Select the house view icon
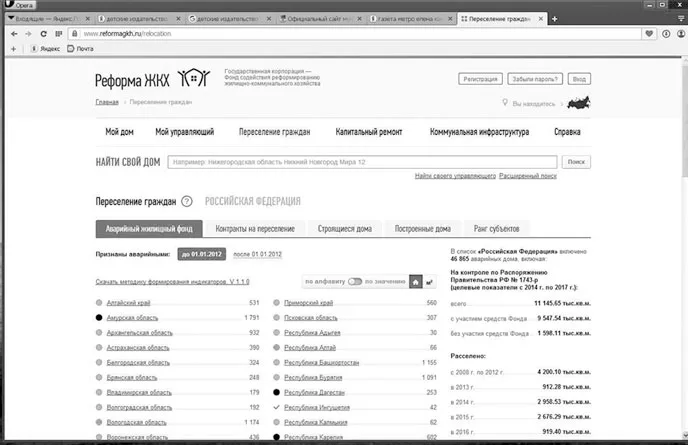The width and height of the screenshot is (688, 445). [x=416, y=281]
